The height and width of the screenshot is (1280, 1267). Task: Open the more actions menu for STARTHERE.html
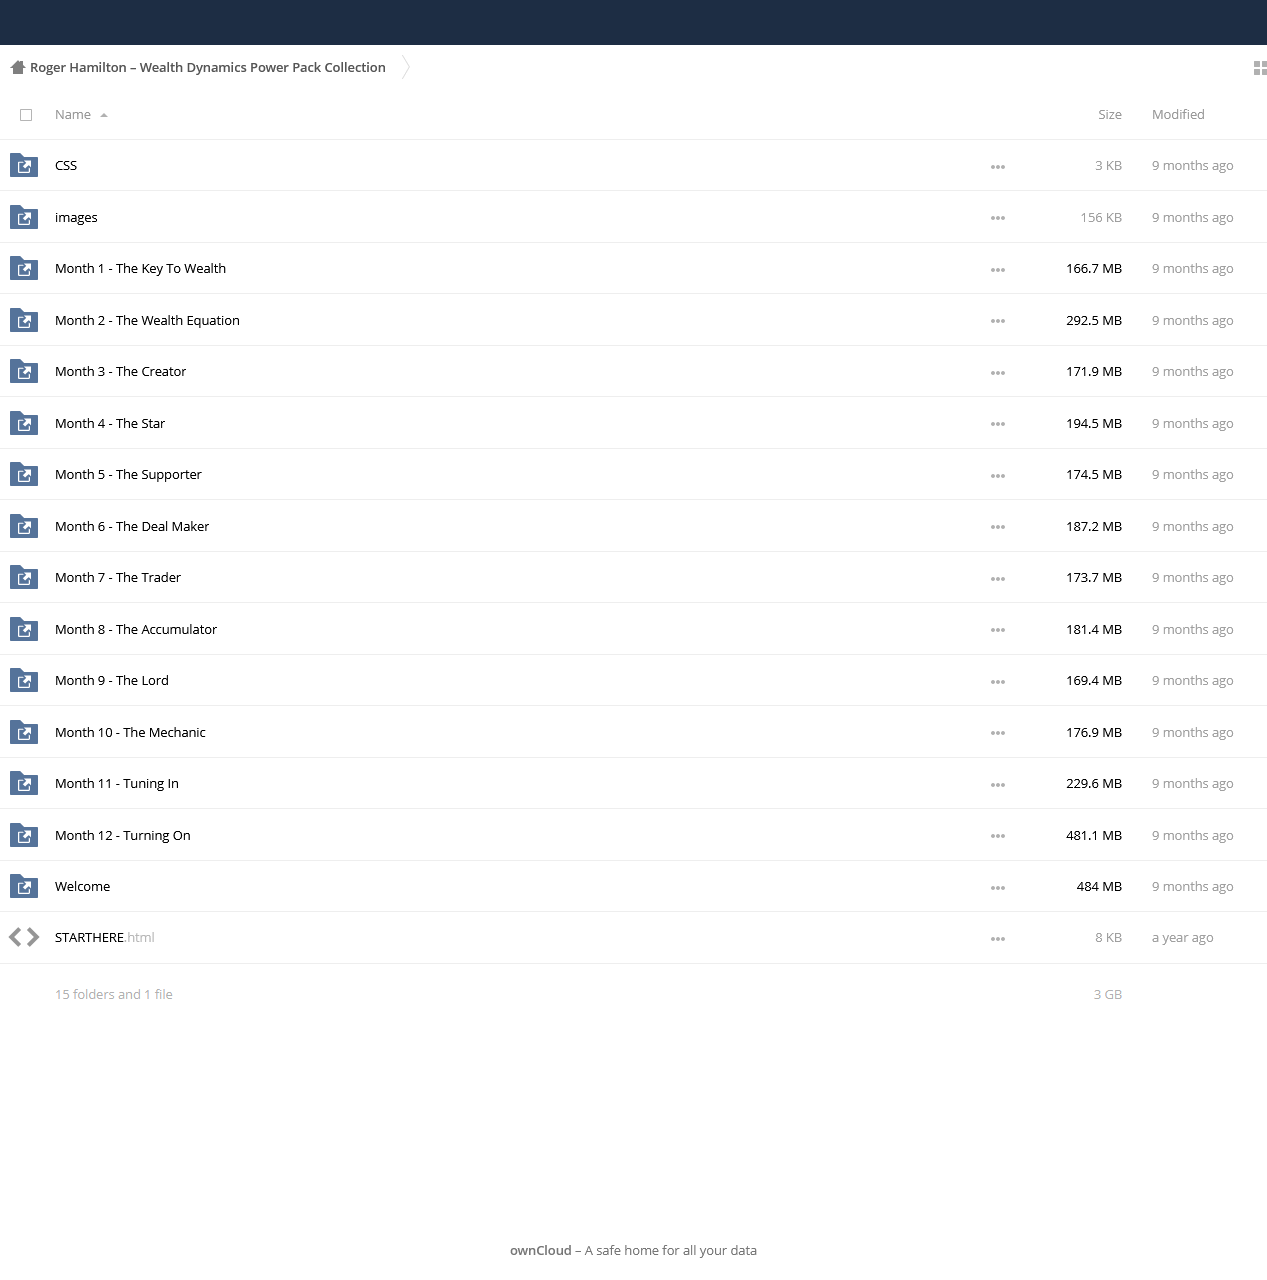(998, 939)
